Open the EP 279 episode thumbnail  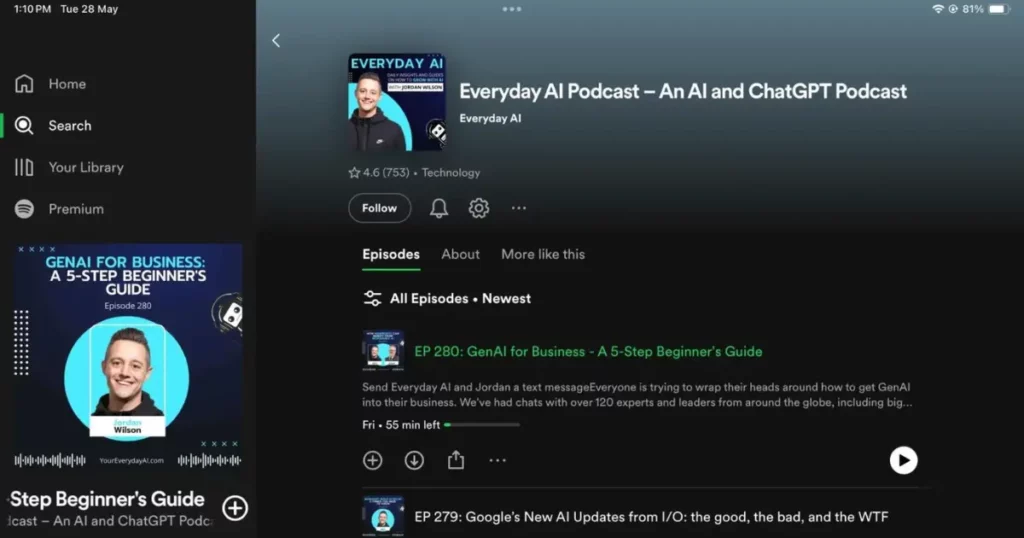coord(383,516)
